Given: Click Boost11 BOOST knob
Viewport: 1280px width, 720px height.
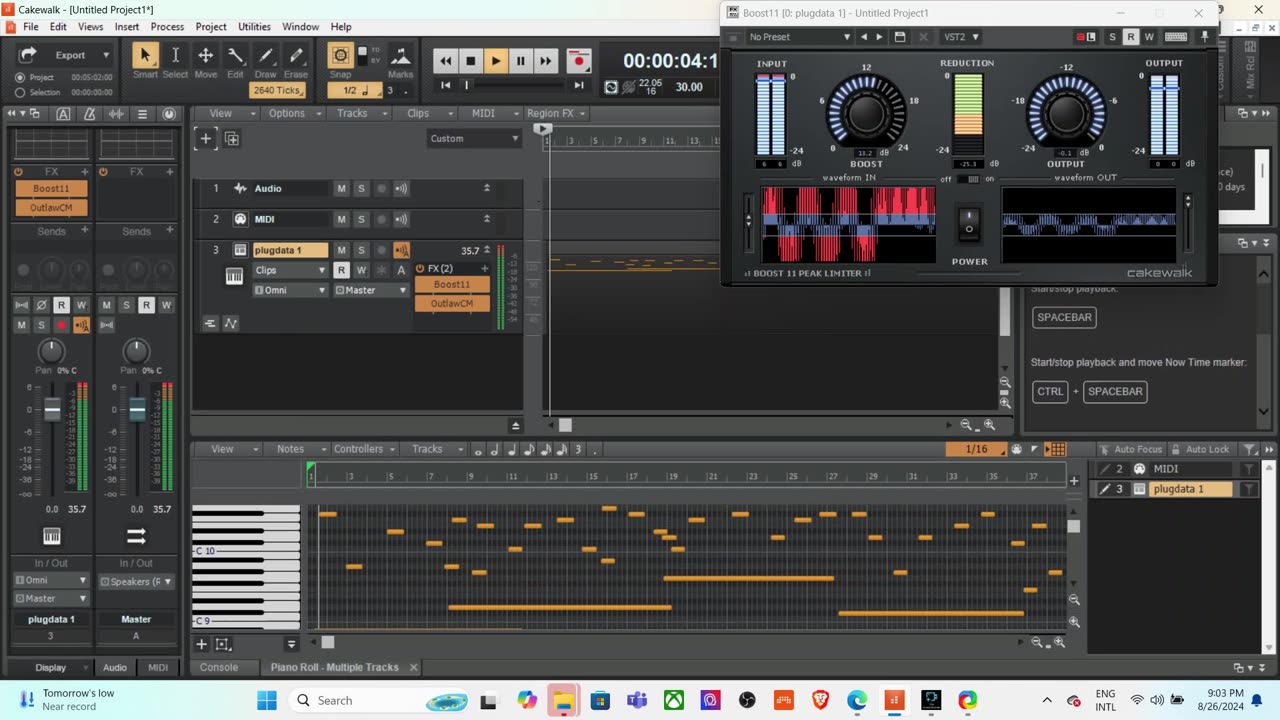Looking at the screenshot, I should 866,113.
